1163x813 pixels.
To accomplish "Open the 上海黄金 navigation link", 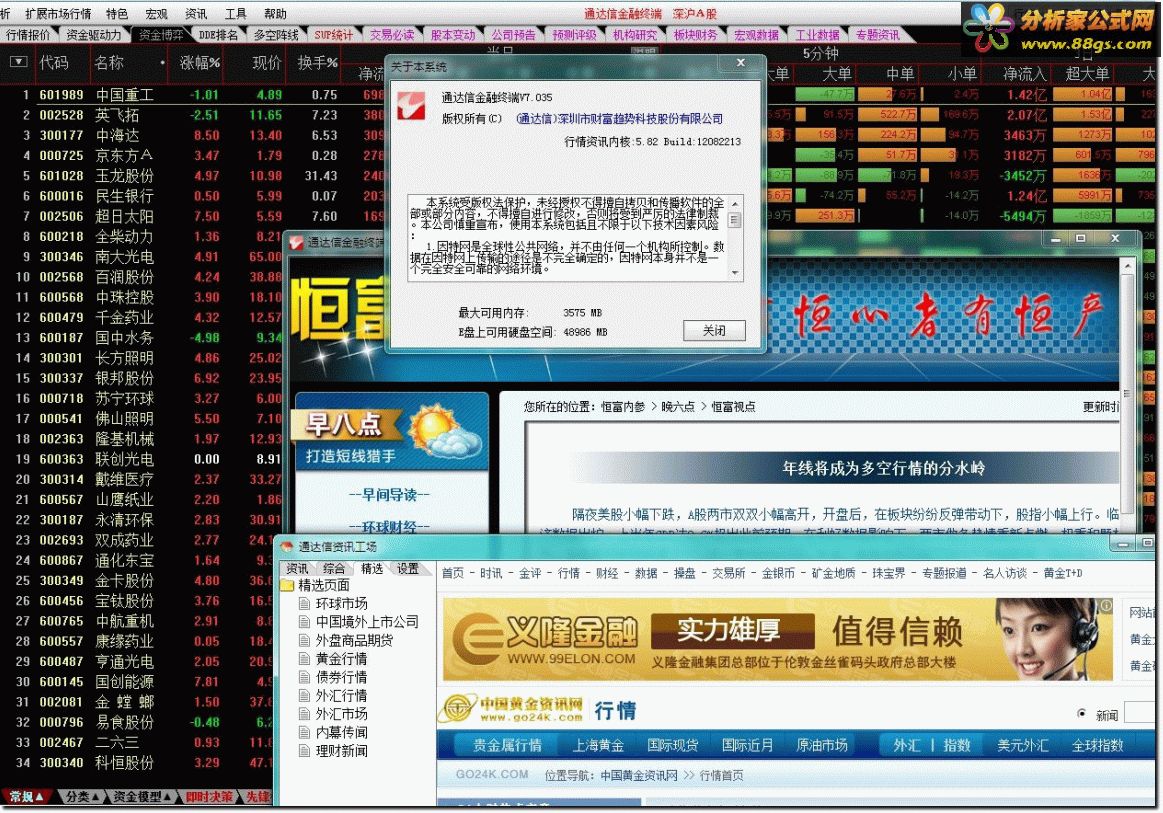I will [598, 745].
